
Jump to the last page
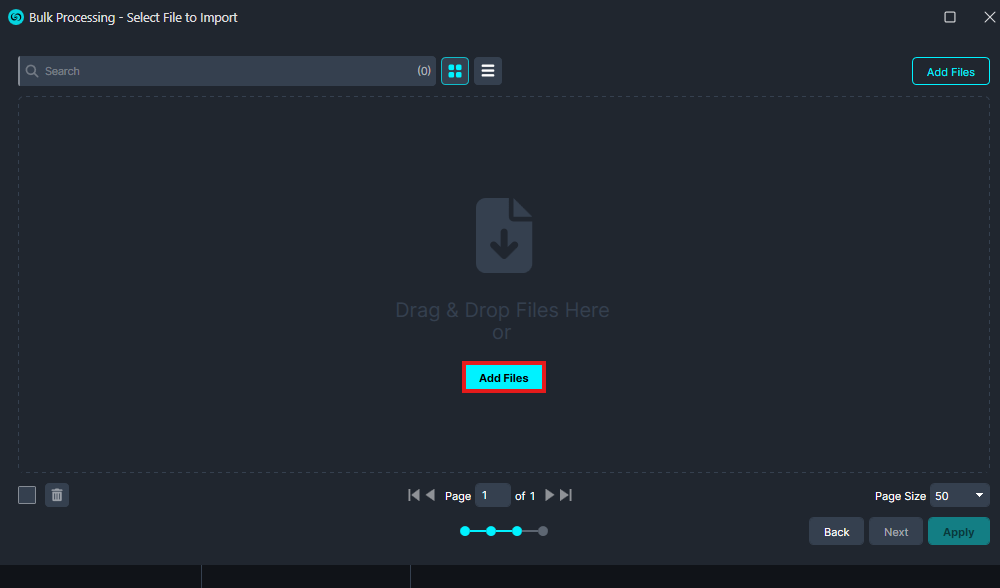point(566,495)
